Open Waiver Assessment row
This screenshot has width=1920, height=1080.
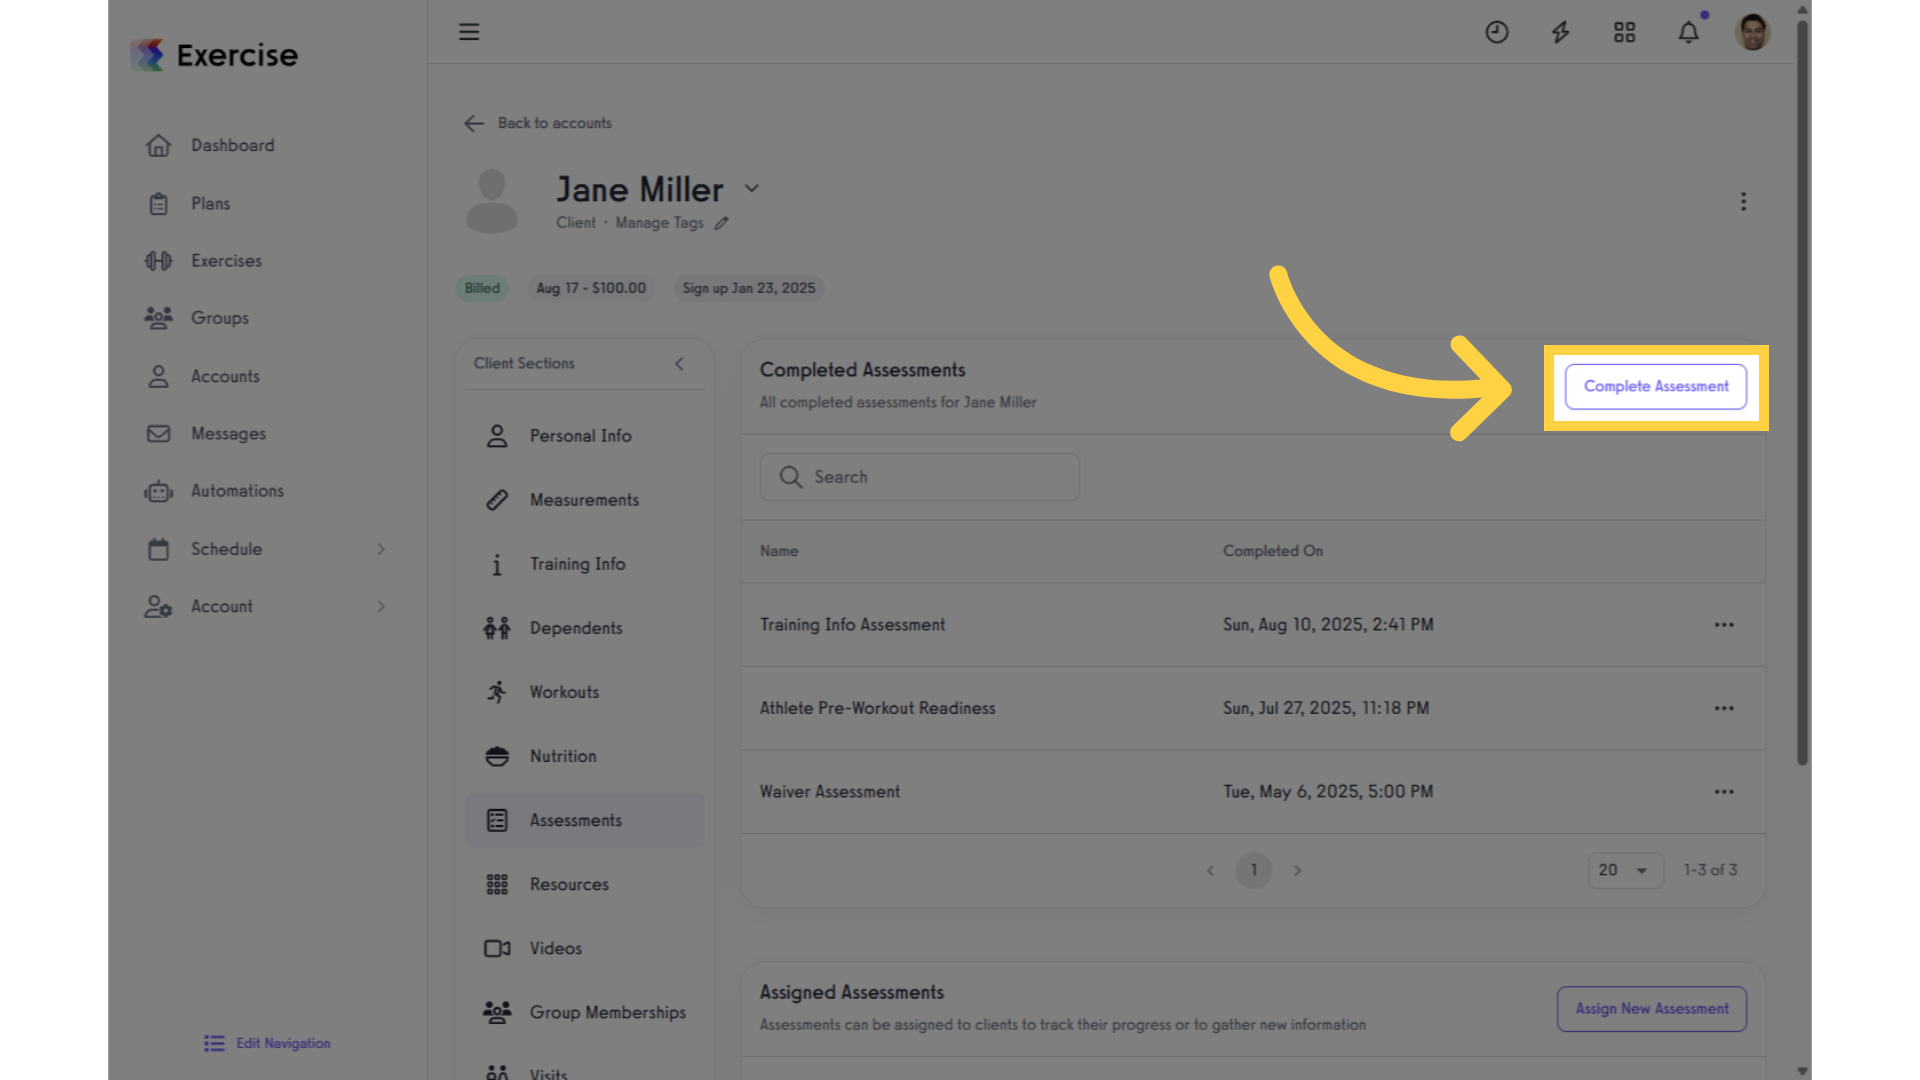[x=1252, y=792]
